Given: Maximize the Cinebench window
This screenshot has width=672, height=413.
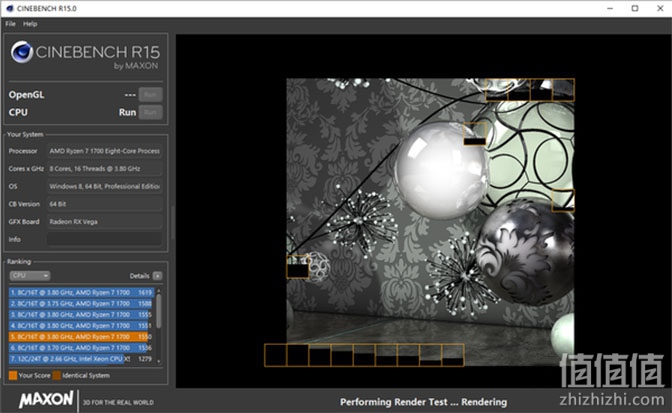Looking at the screenshot, I should pyautogui.click(x=635, y=8).
